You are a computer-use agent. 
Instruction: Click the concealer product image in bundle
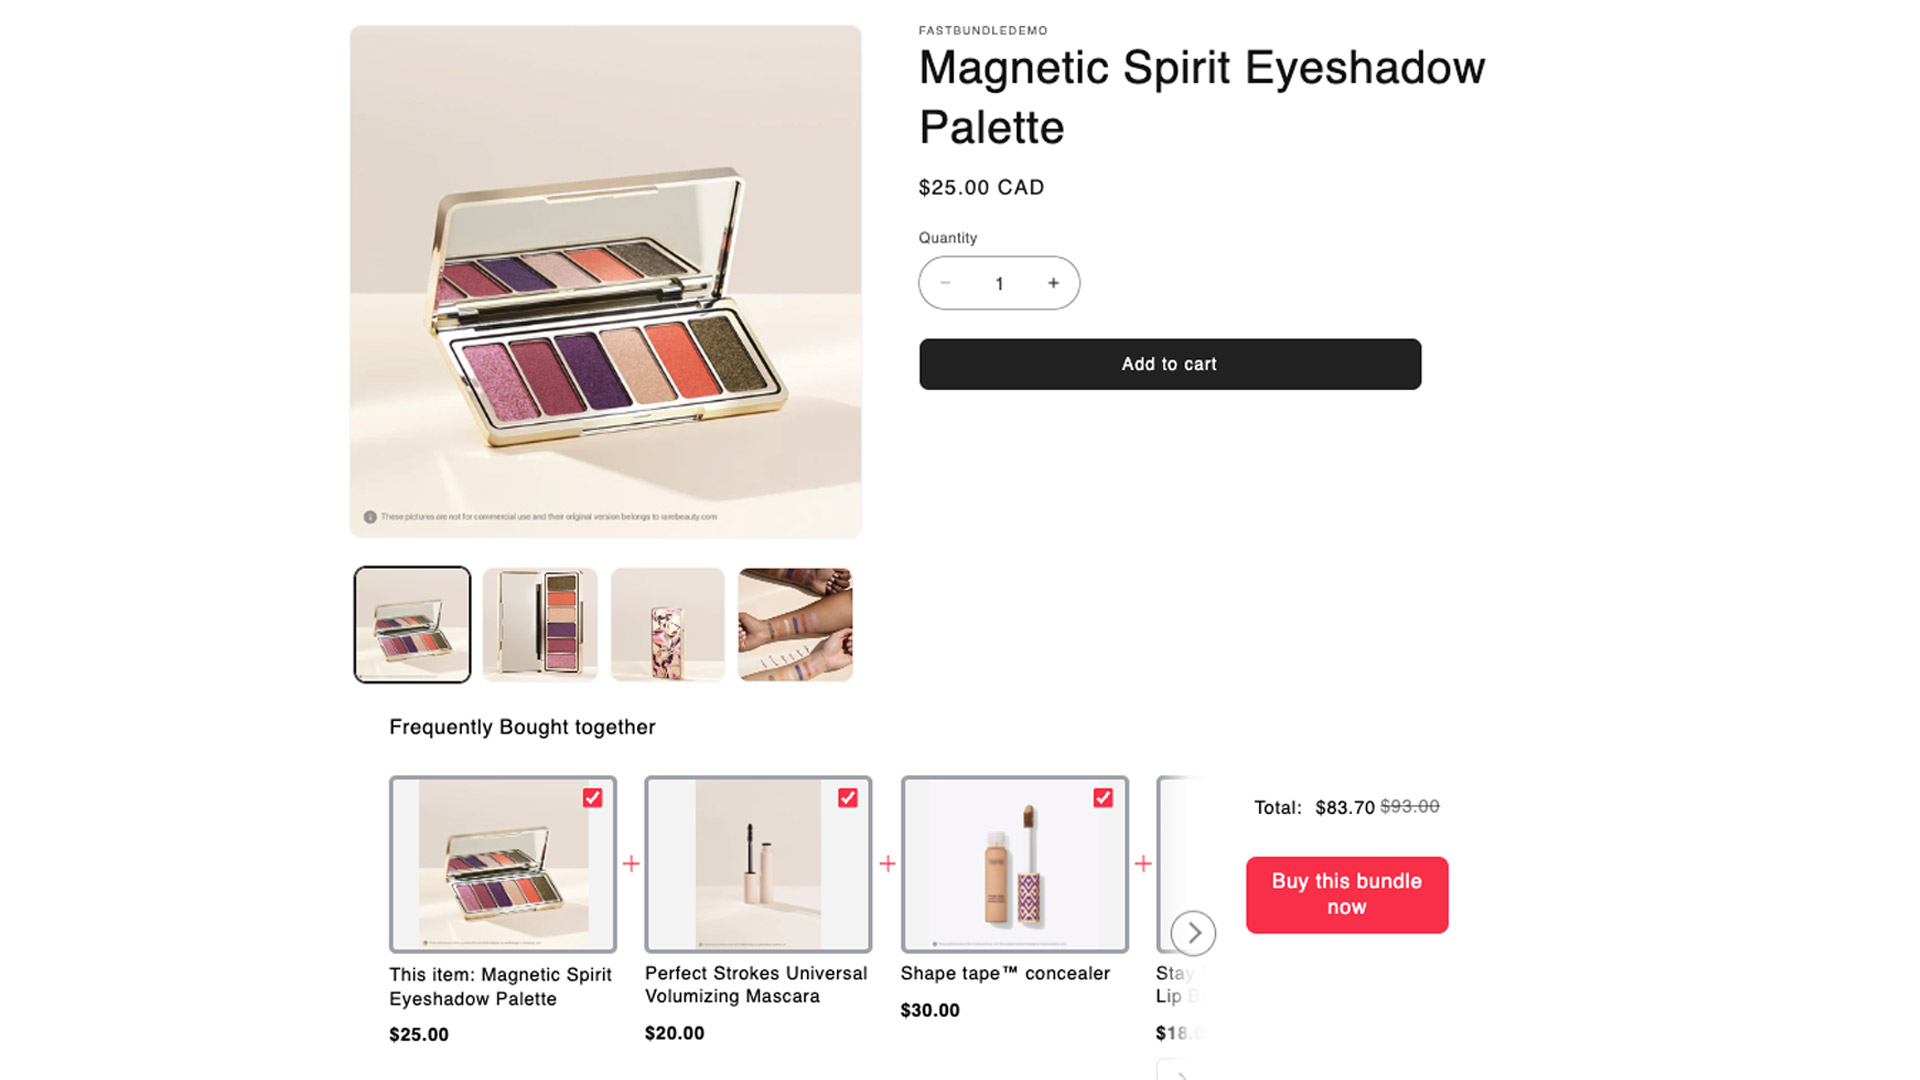pyautogui.click(x=1013, y=865)
